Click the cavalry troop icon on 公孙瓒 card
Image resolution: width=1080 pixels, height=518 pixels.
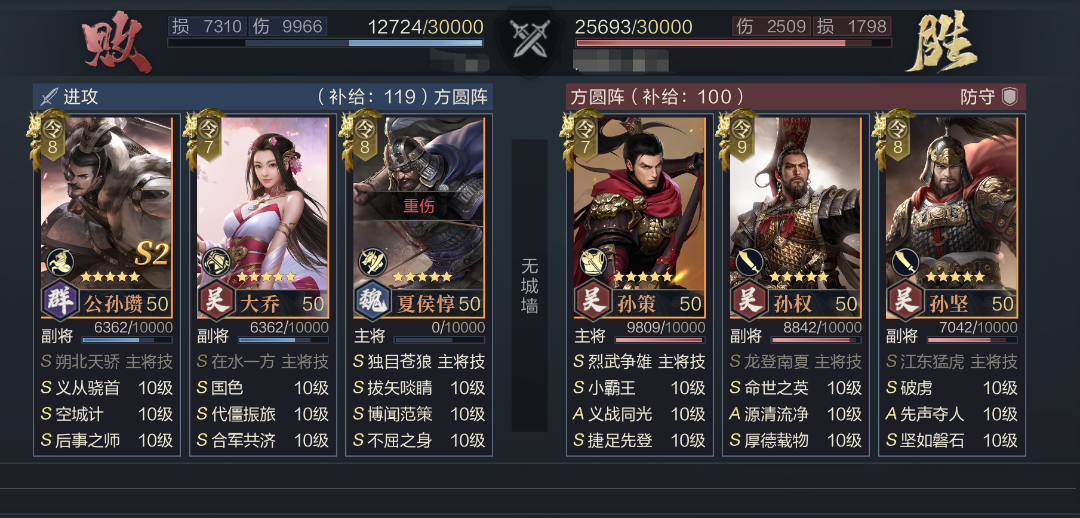(60, 262)
